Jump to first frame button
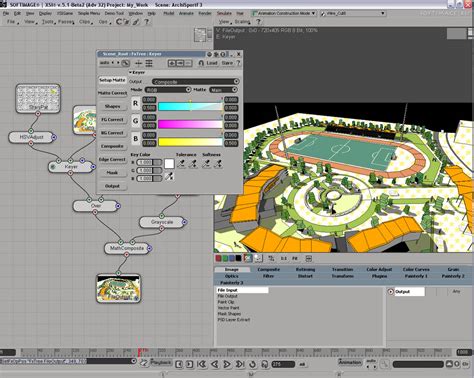 click(x=202, y=364)
